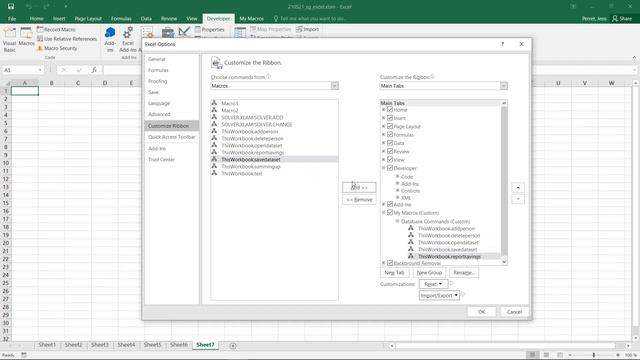Click Record Macro in ribbon
640x360 pixels.
(x=56, y=29)
